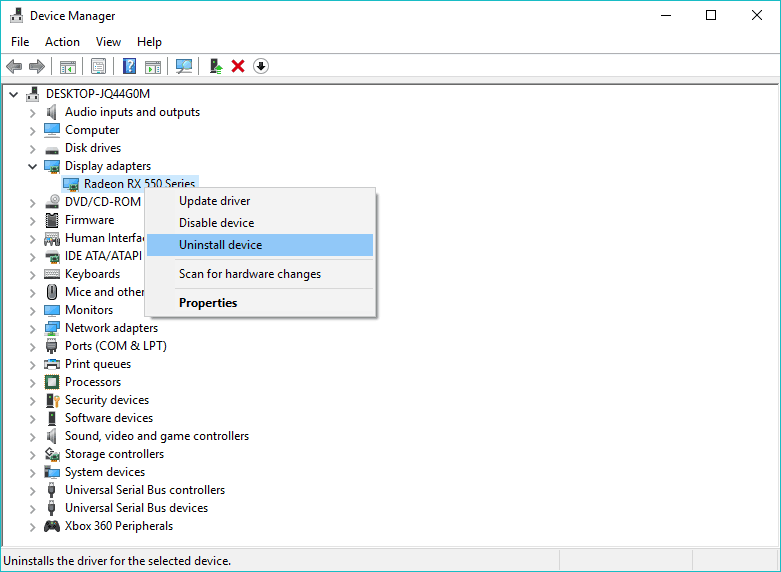The width and height of the screenshot is (781, 572).
Task: Expand the Disk drives category
Action: 32,149
